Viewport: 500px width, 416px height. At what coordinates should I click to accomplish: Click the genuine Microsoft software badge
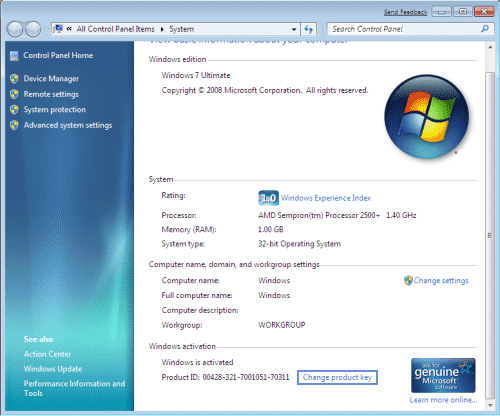443,376
